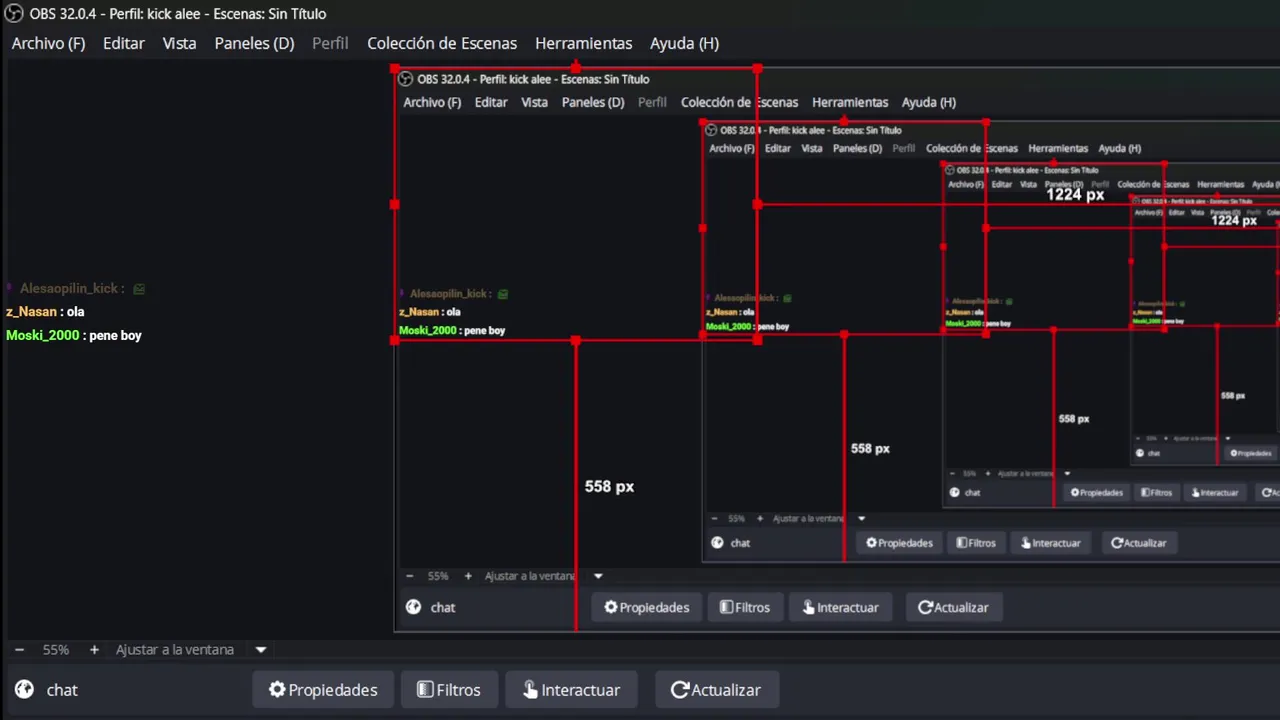
Task: Open the Archivo (F) menu in main window
Action: [48, 43]
